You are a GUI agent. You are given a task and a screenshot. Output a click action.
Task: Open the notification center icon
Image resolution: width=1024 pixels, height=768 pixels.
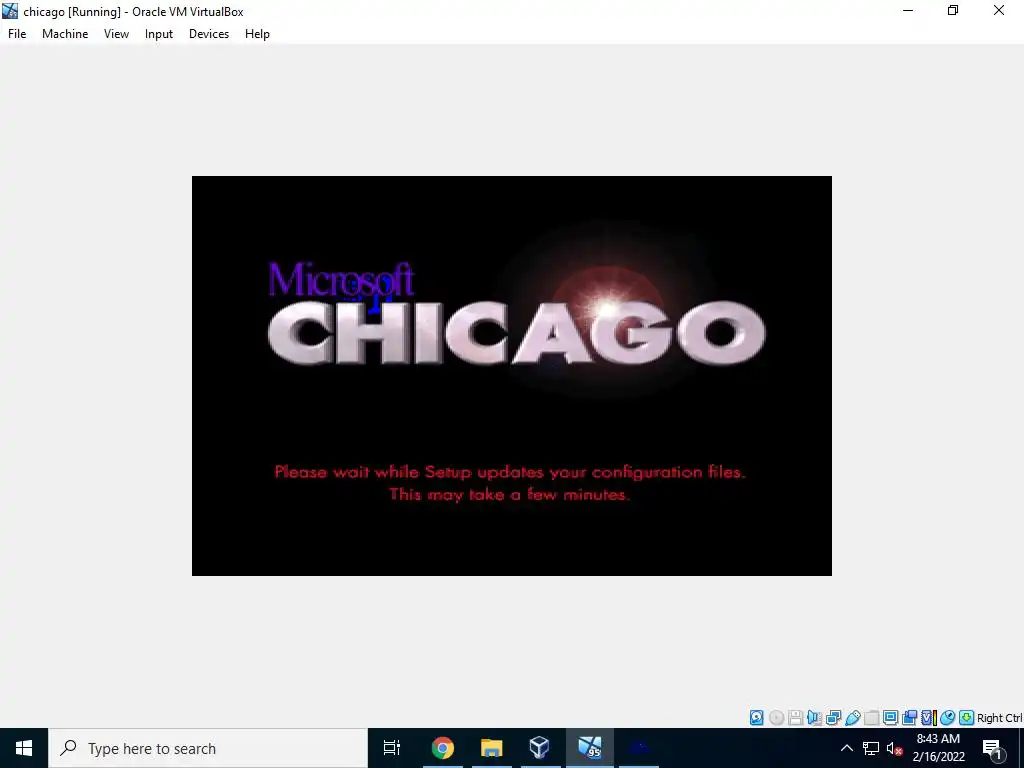pyautogui.click(x=993, y=748)
